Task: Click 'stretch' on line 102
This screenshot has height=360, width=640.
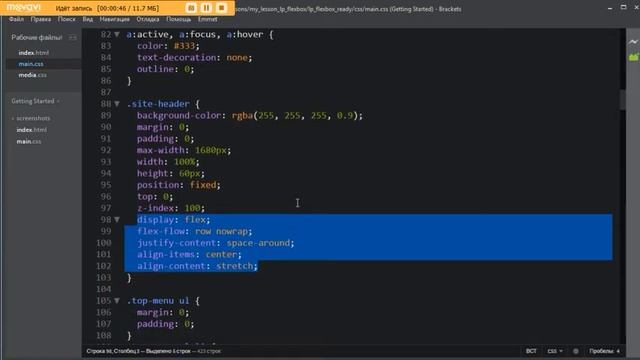Action: tap(235, 266)
